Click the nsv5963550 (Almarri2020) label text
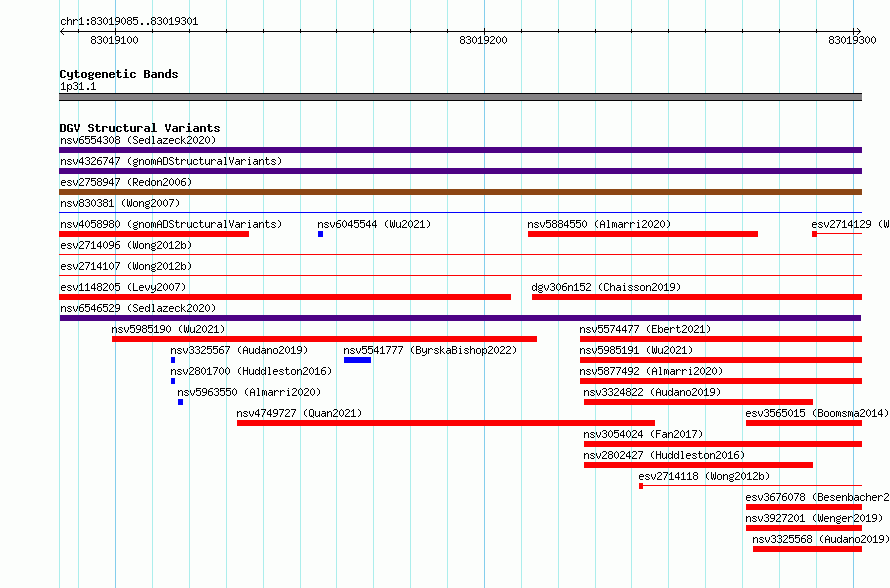This screenshot has width=890, height=588. 249,392
